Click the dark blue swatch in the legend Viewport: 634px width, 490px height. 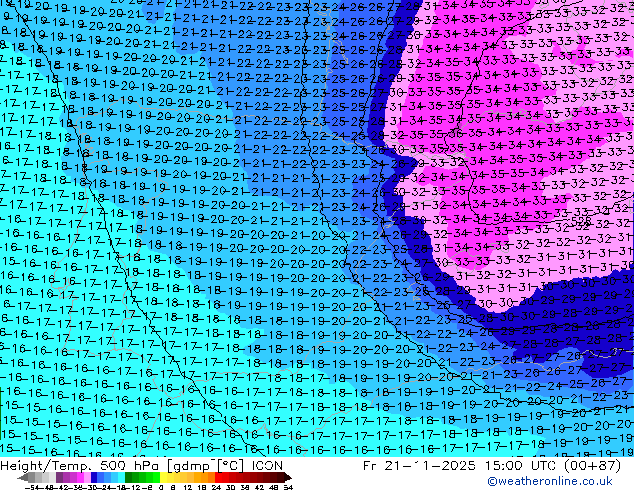(x=94, y=478)
